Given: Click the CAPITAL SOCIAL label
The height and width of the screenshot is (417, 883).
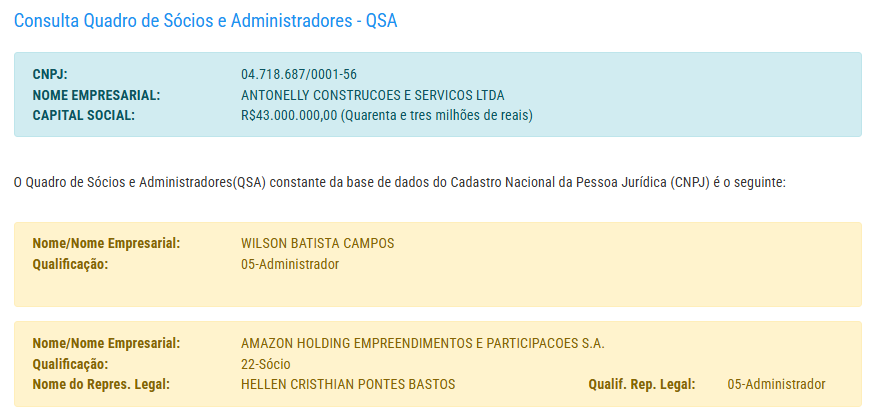Looking at the screenshot, I should tap(83, 115).
